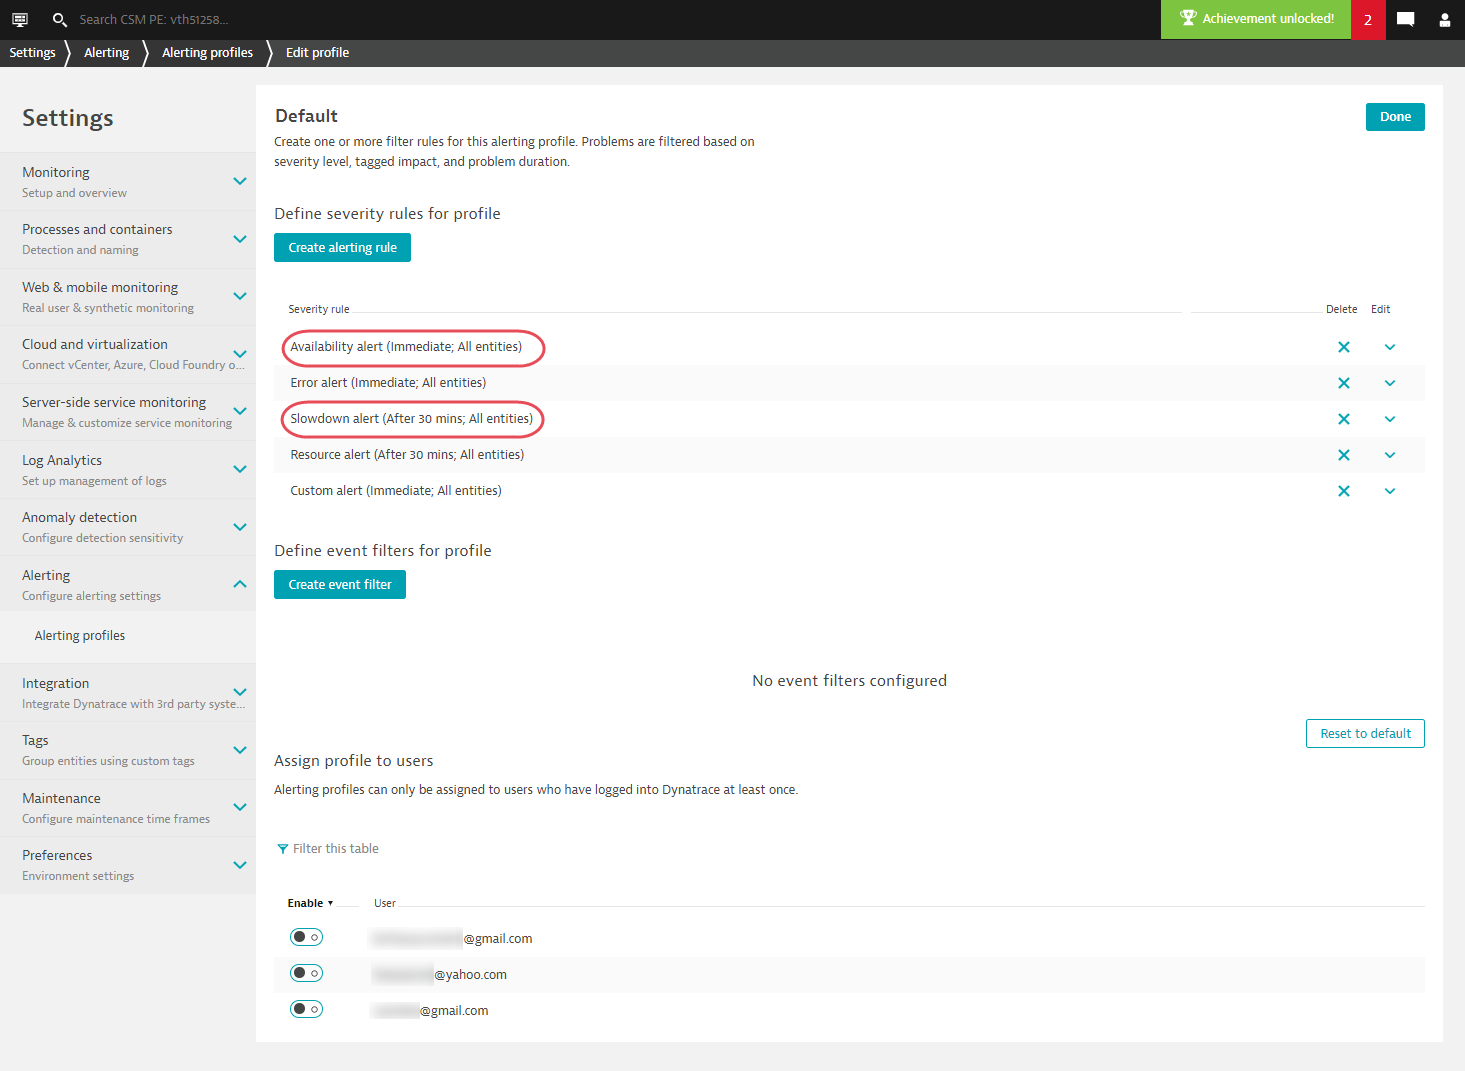Image resolution: width=1465 pixels, height=1071 pixels.
Task: Sort table by Enable column
Action: [x=310, y=903]
